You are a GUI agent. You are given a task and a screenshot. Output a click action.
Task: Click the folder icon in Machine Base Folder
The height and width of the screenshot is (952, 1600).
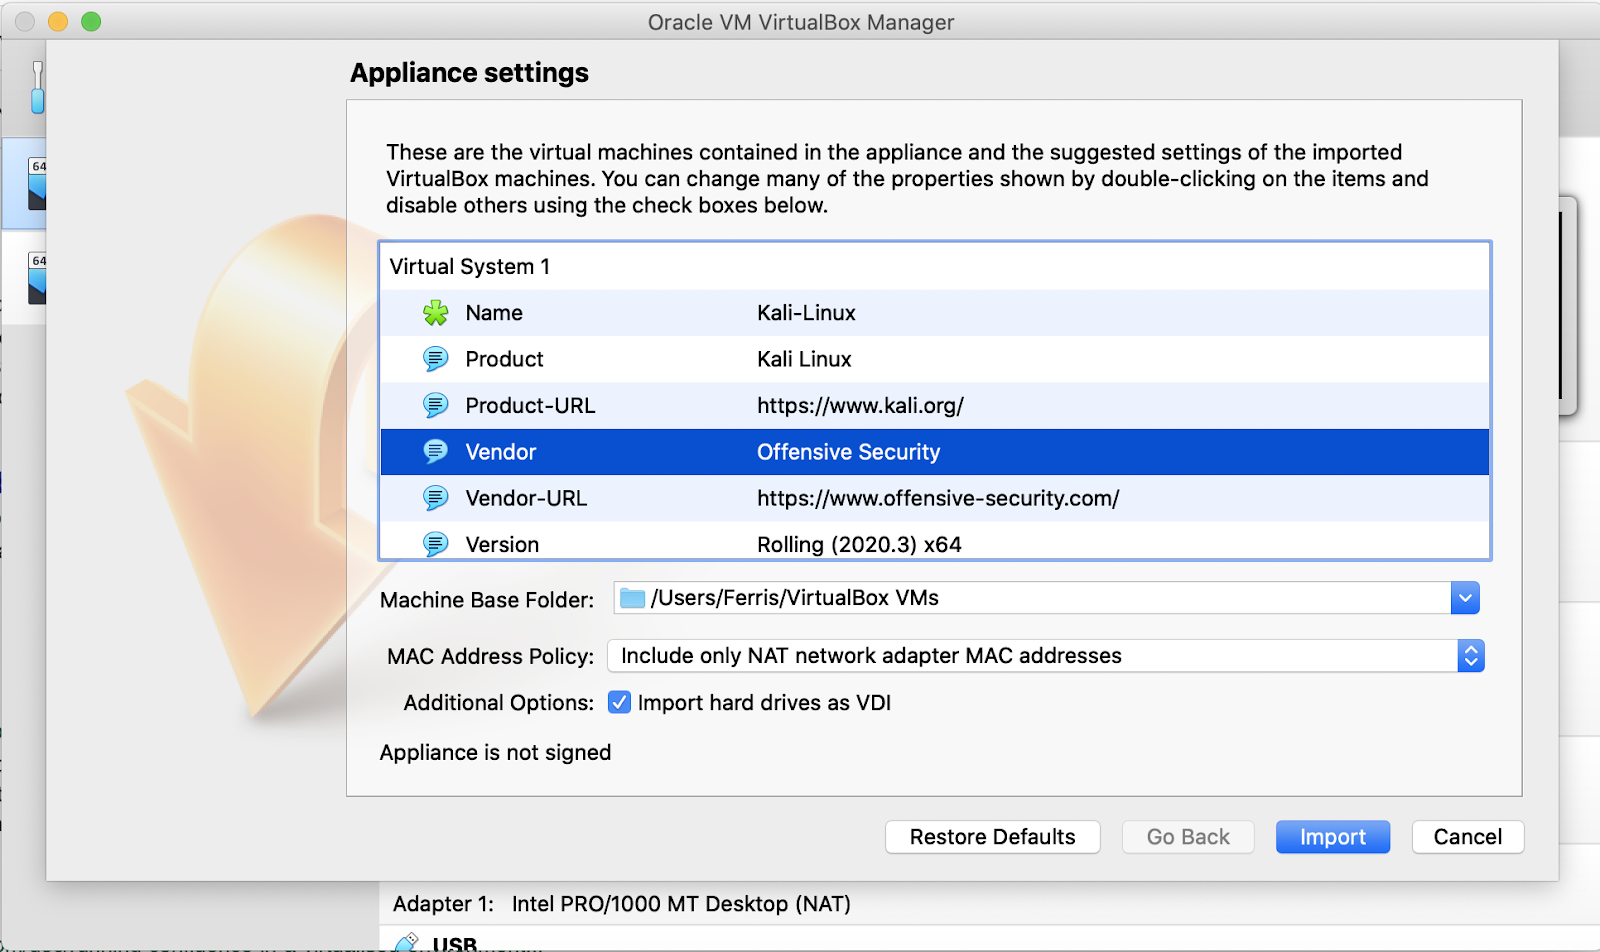coord(632,598)
